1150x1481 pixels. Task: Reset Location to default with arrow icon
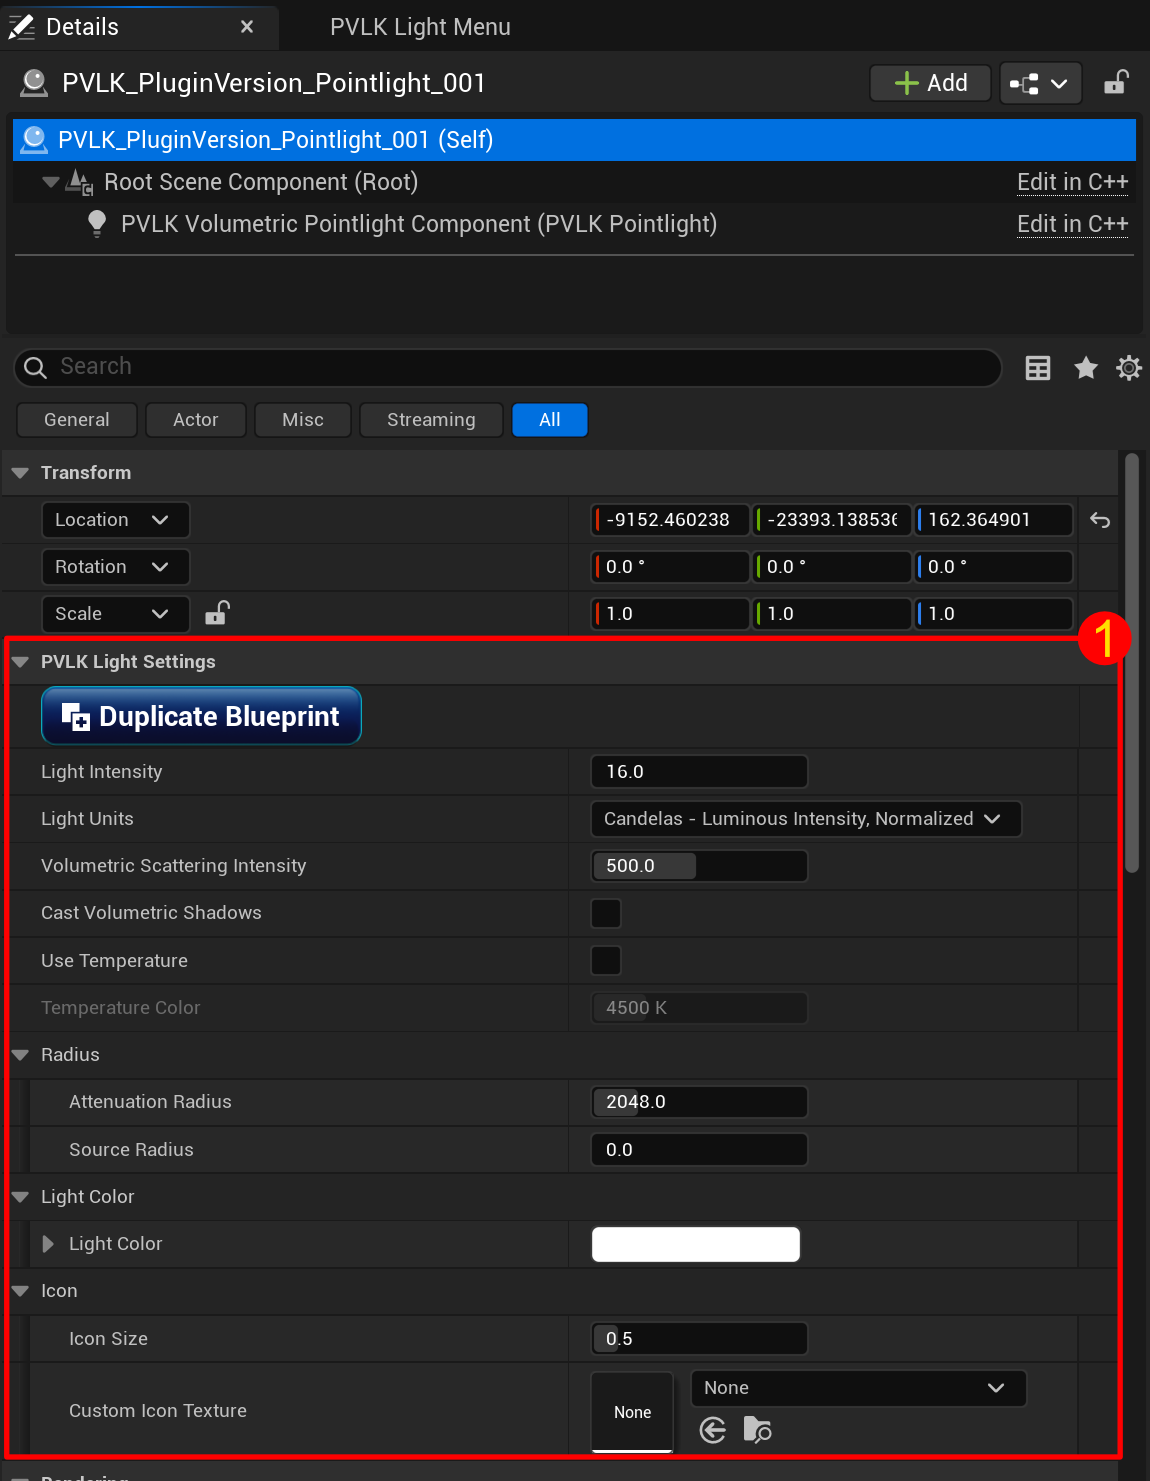coord(1100,520)
